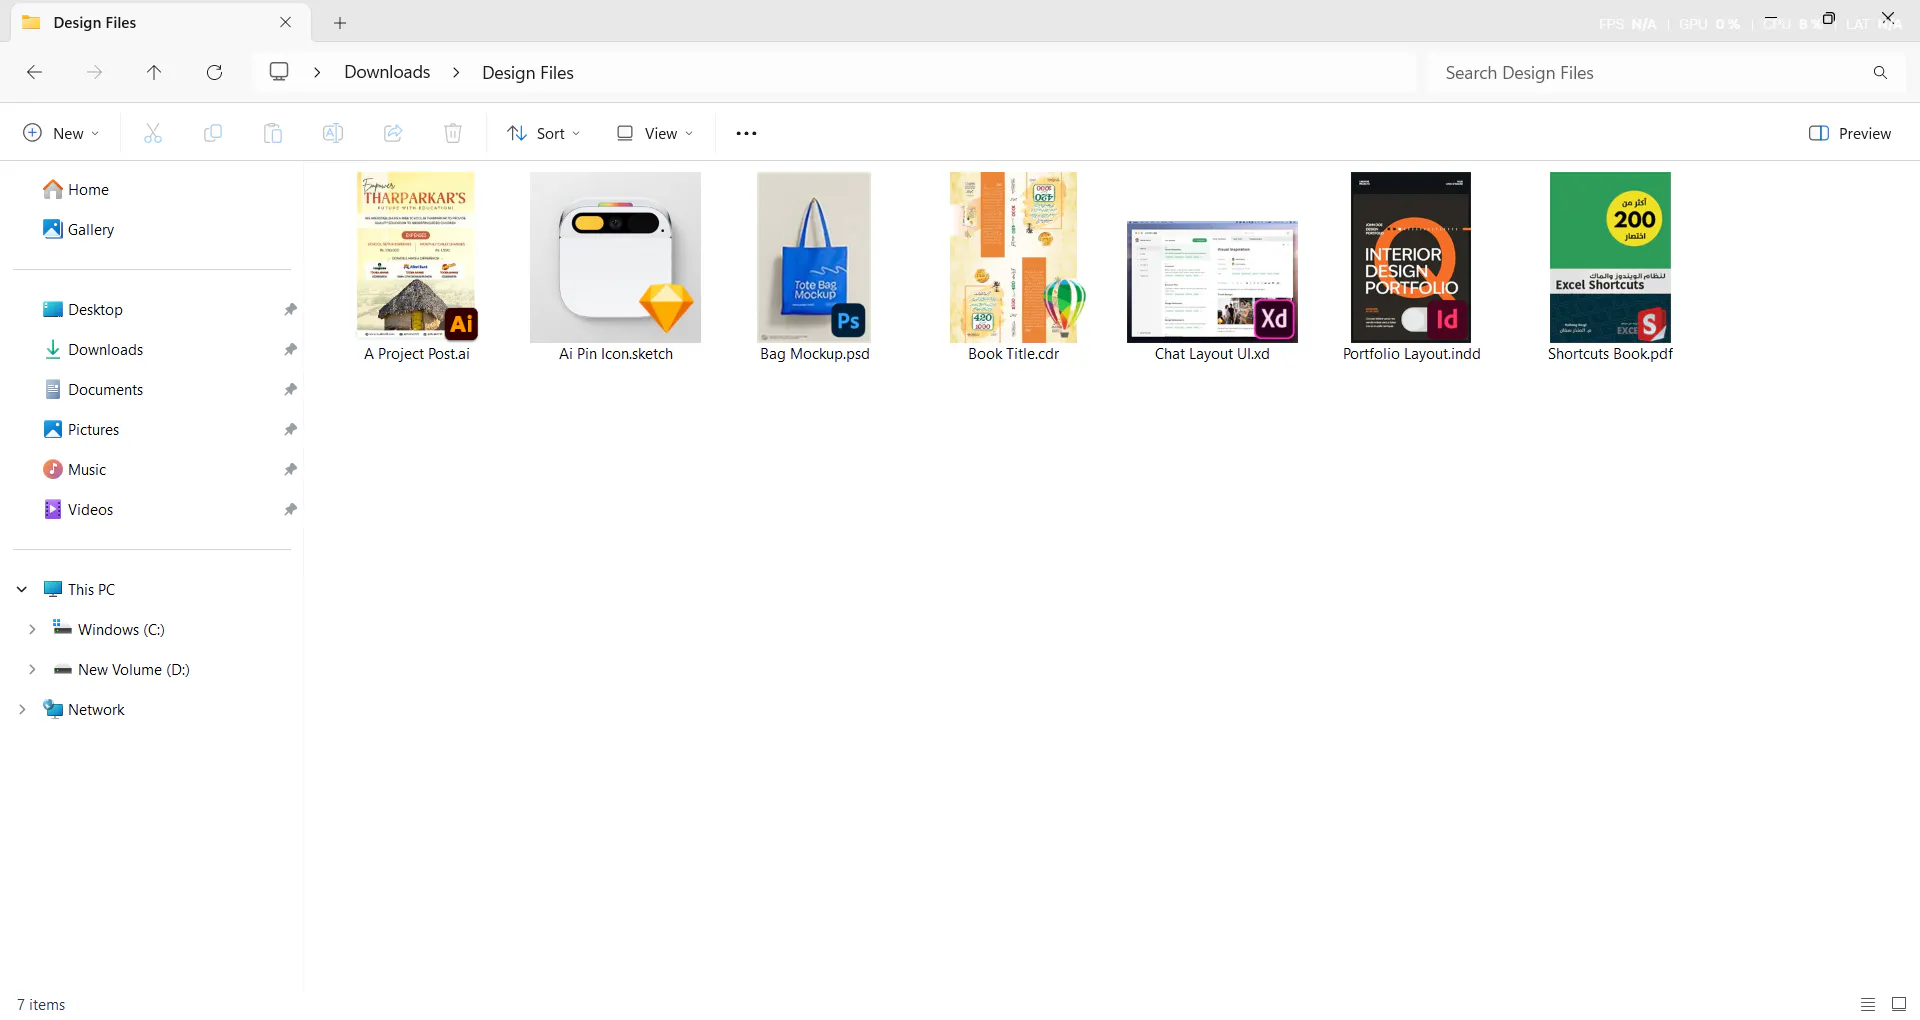The height and width of the screenshot is (1020, 1920).
Task: Close the Design Files tab
Action: tap(286, 22)
